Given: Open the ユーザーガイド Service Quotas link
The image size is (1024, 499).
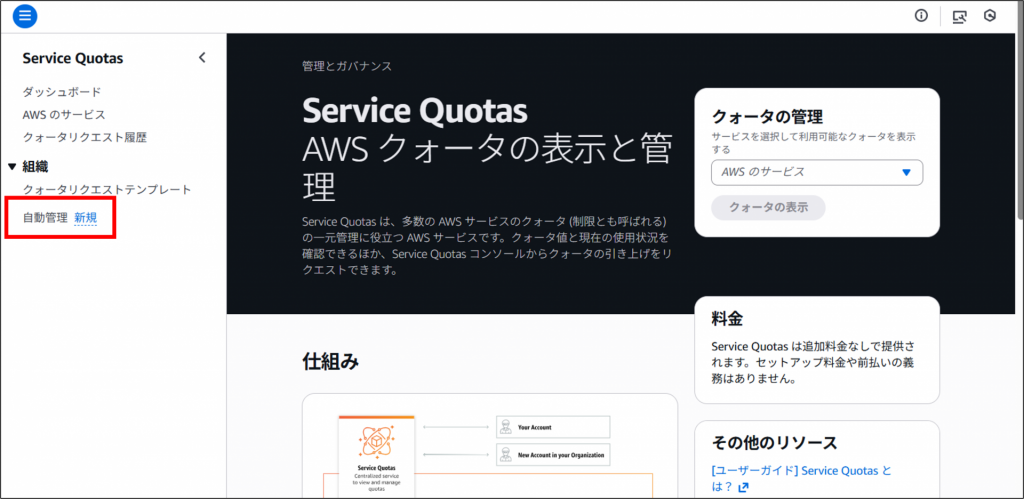Looking at the screenshot, I should click(x=800, y=470).
